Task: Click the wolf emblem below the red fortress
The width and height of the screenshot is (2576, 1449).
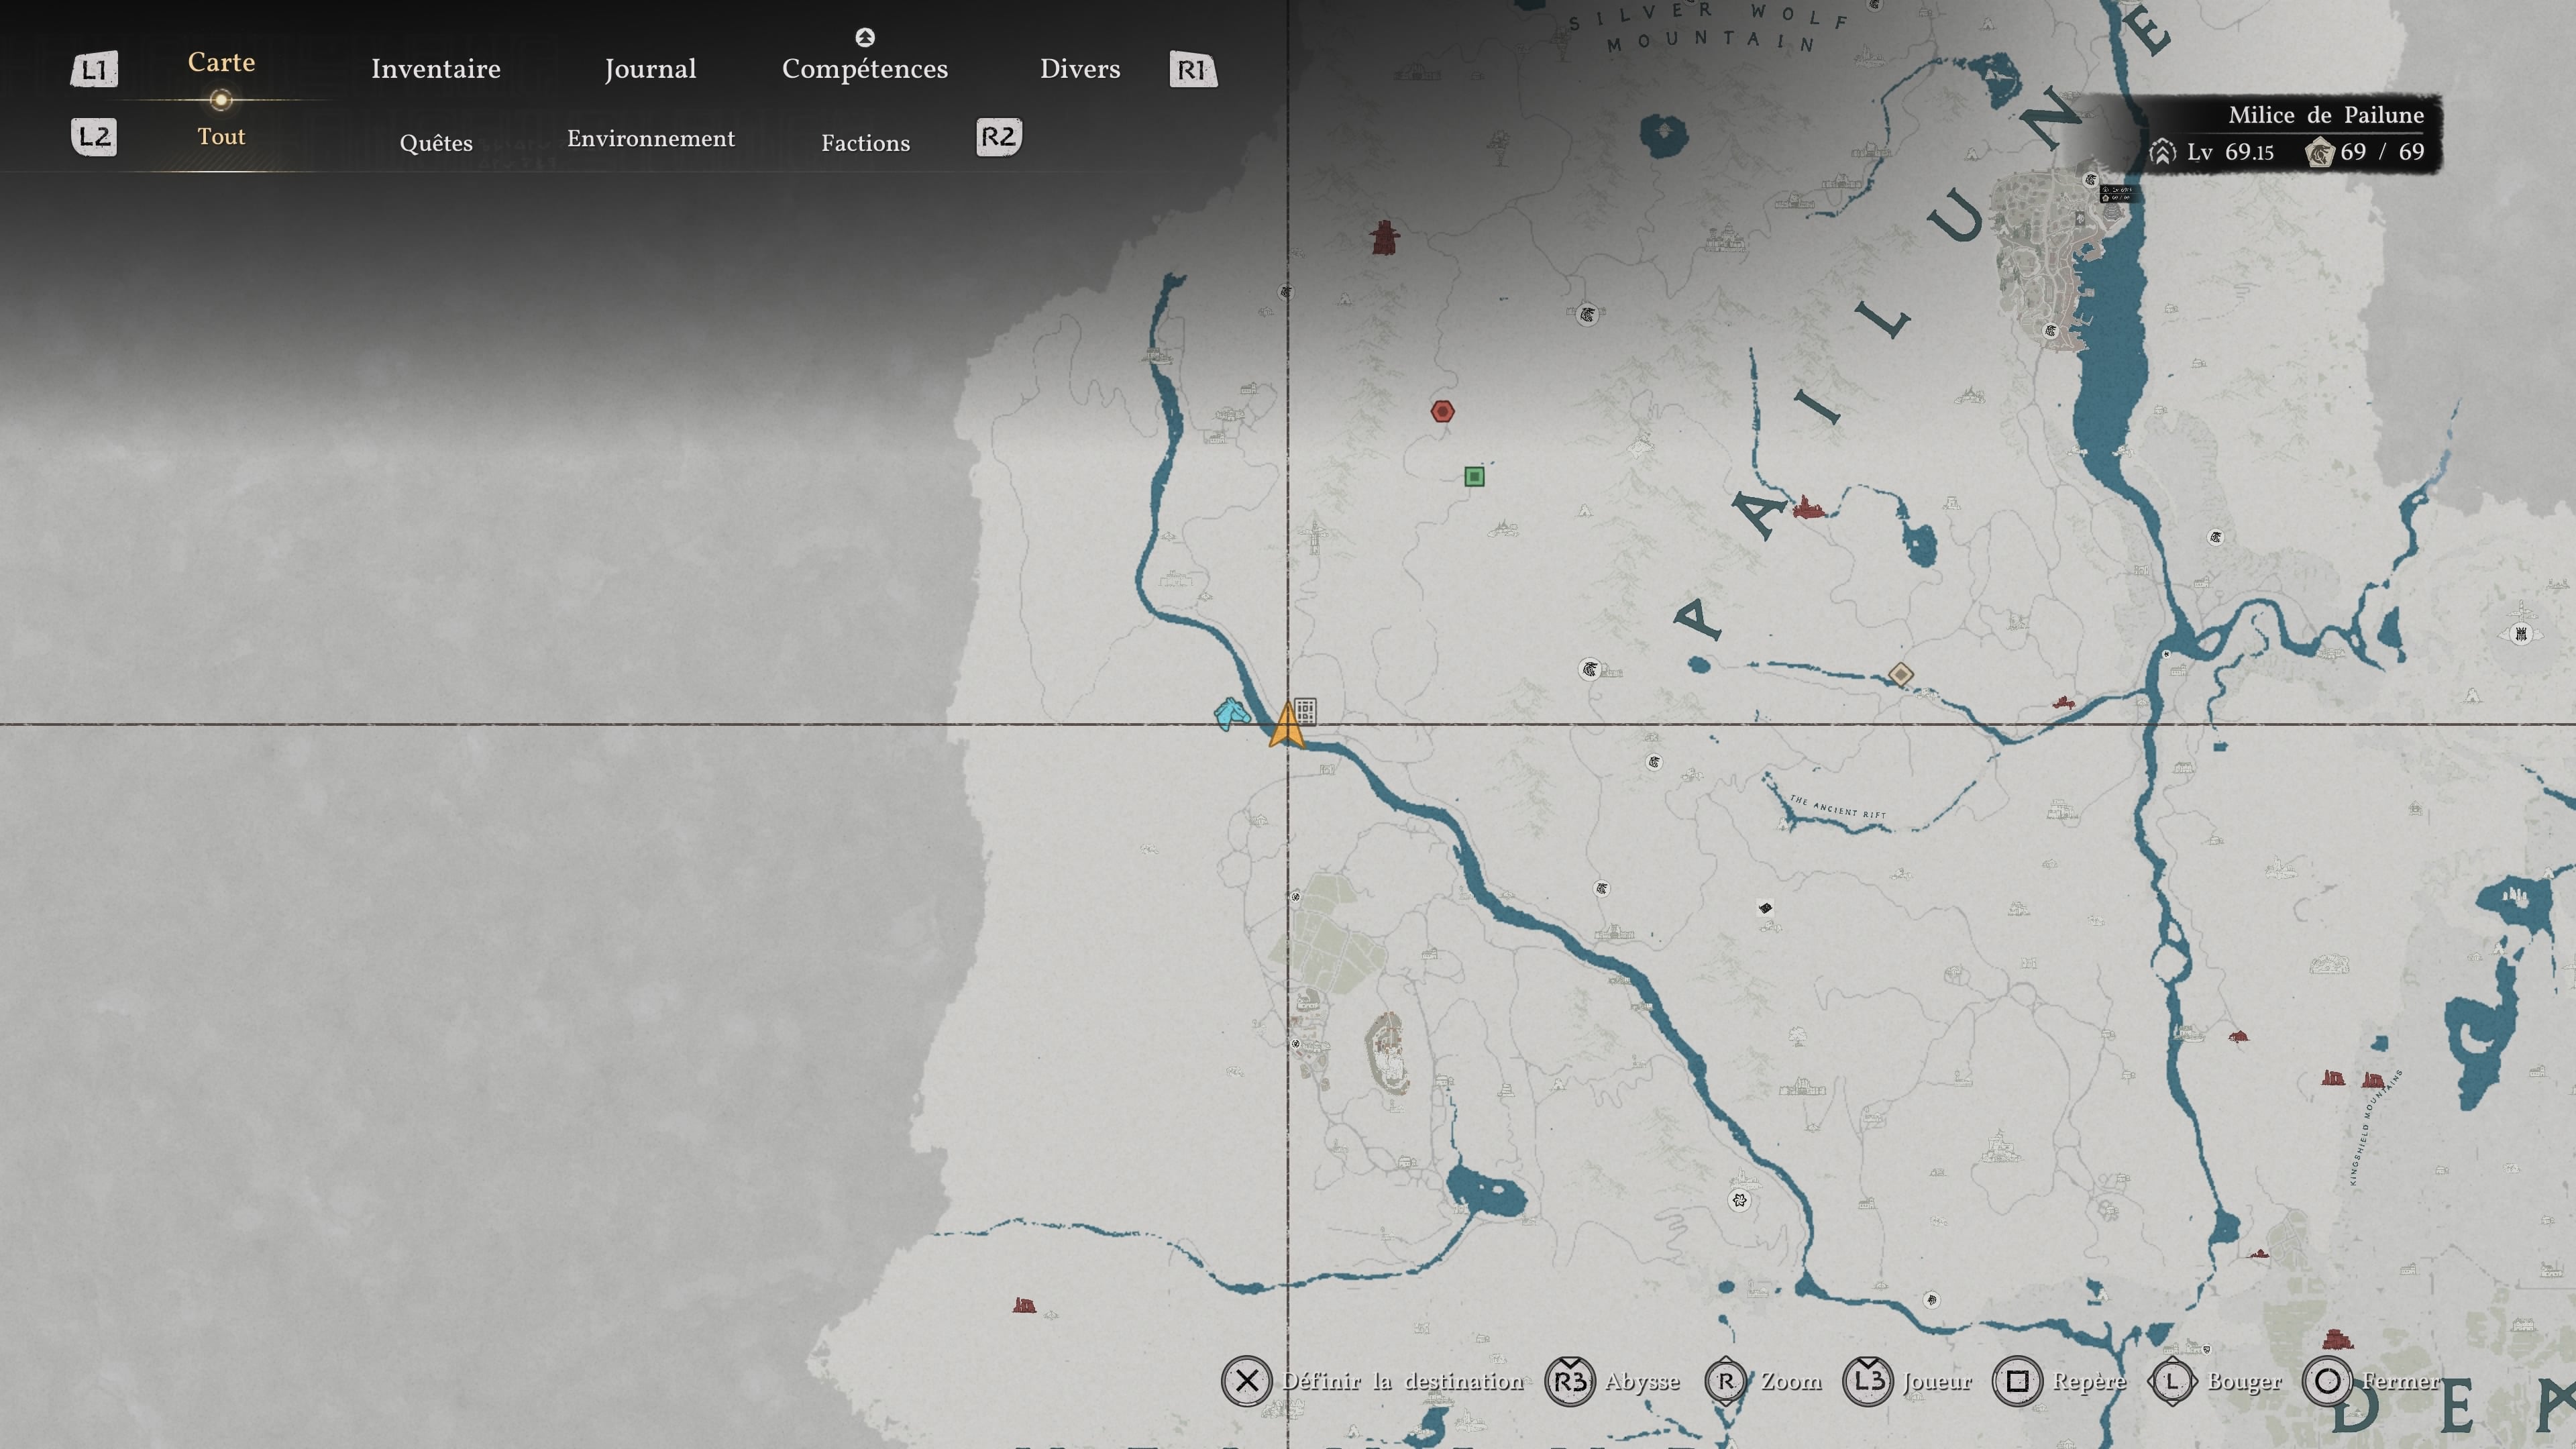Action: (x=1587, y=315)
